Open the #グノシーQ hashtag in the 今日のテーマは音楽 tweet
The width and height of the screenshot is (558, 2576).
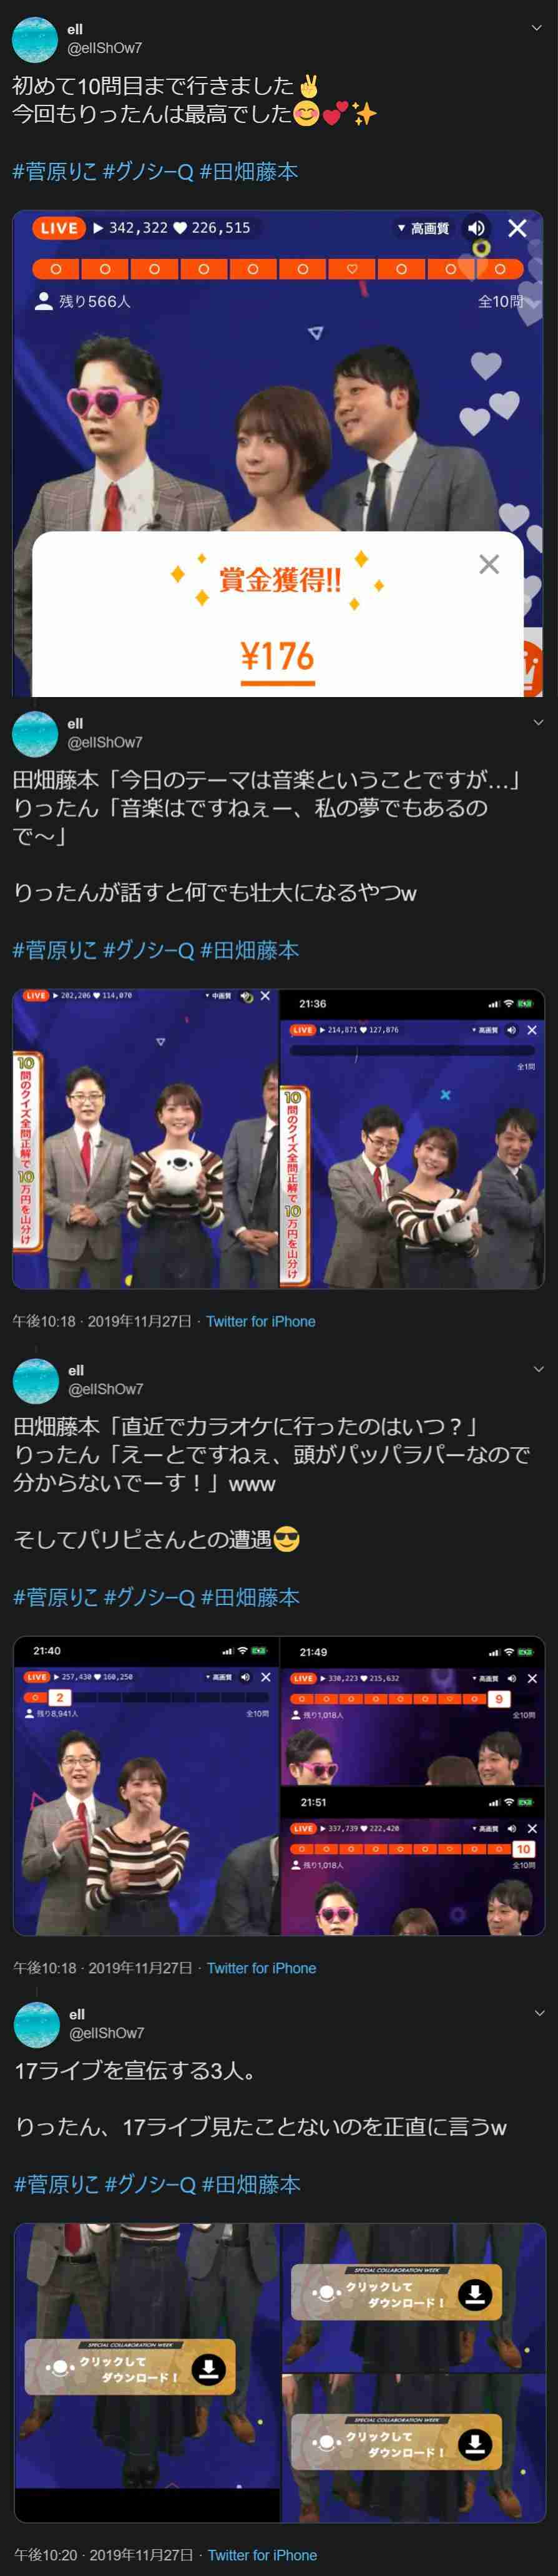[x=149, y=951]
